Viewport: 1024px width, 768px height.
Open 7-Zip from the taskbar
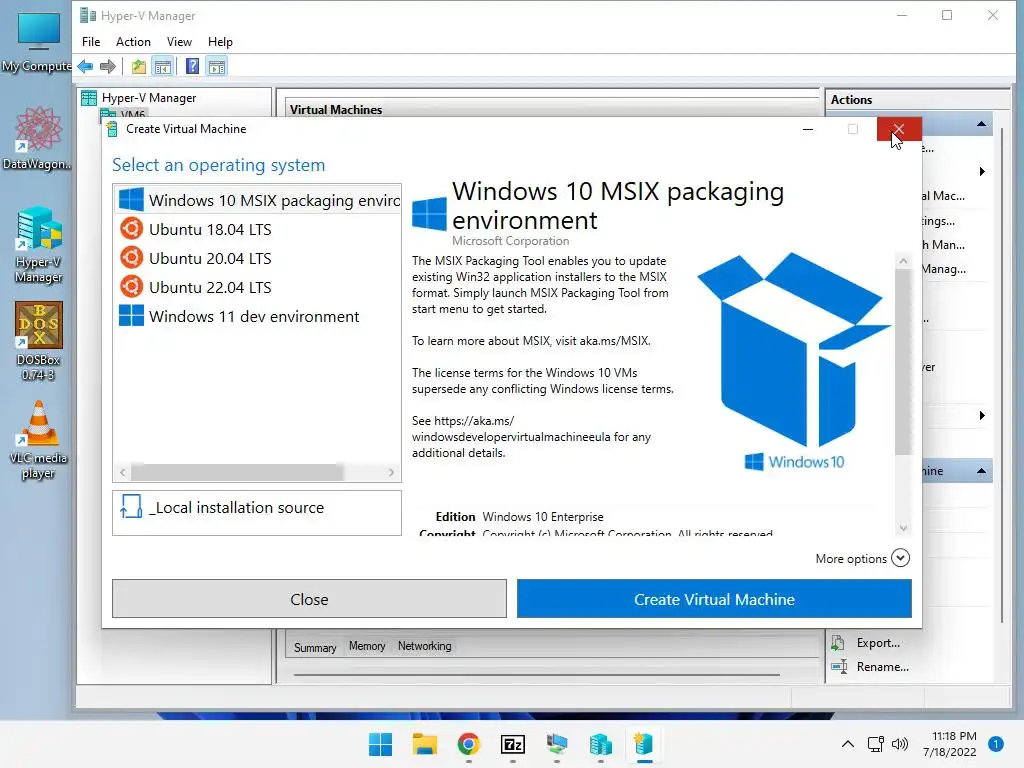pyautogui.click(x=513, y=744)
